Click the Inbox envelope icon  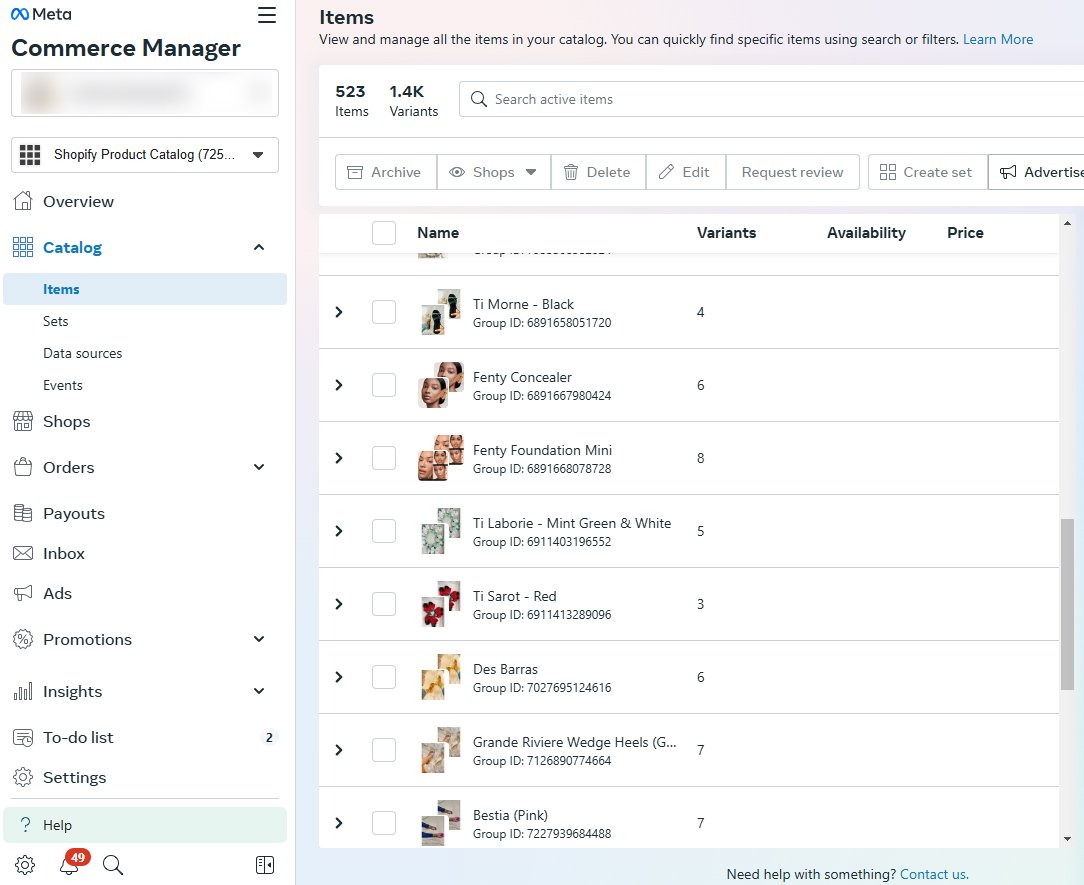23,553
